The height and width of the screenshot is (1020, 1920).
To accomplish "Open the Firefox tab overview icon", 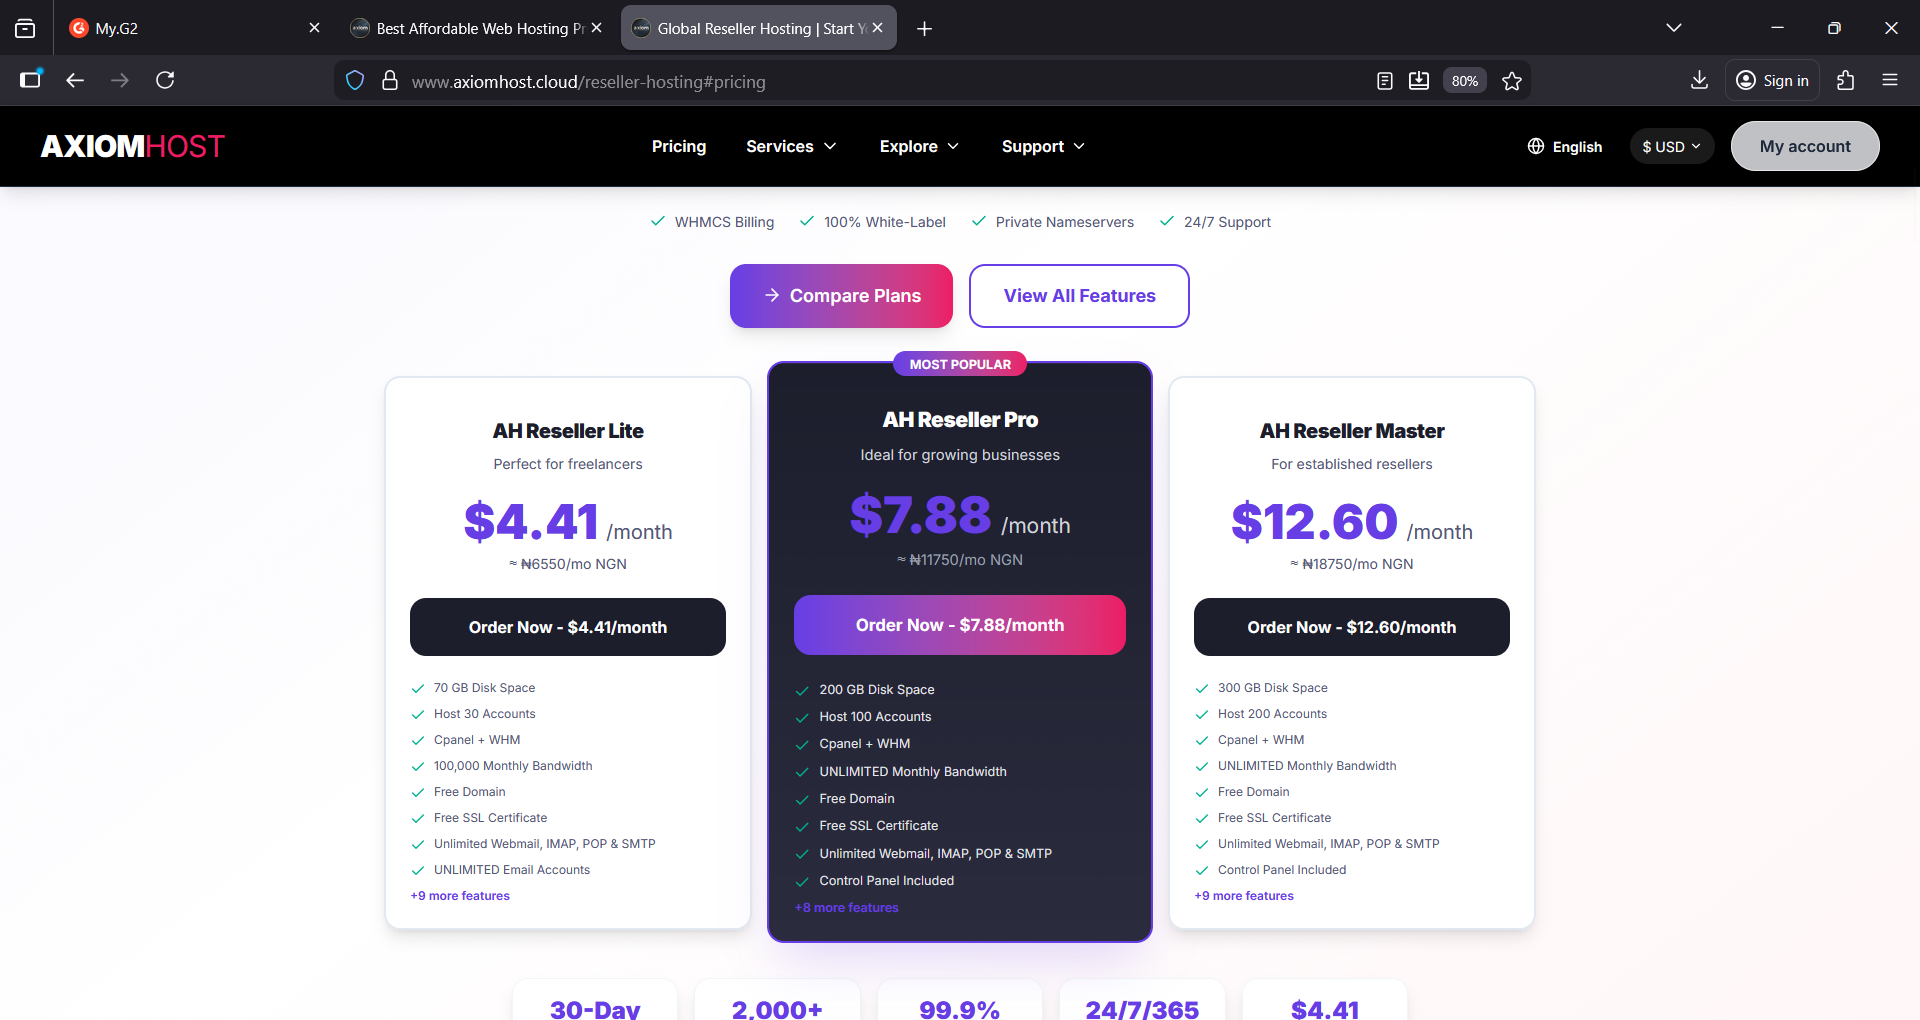I will tap(25, 28).
